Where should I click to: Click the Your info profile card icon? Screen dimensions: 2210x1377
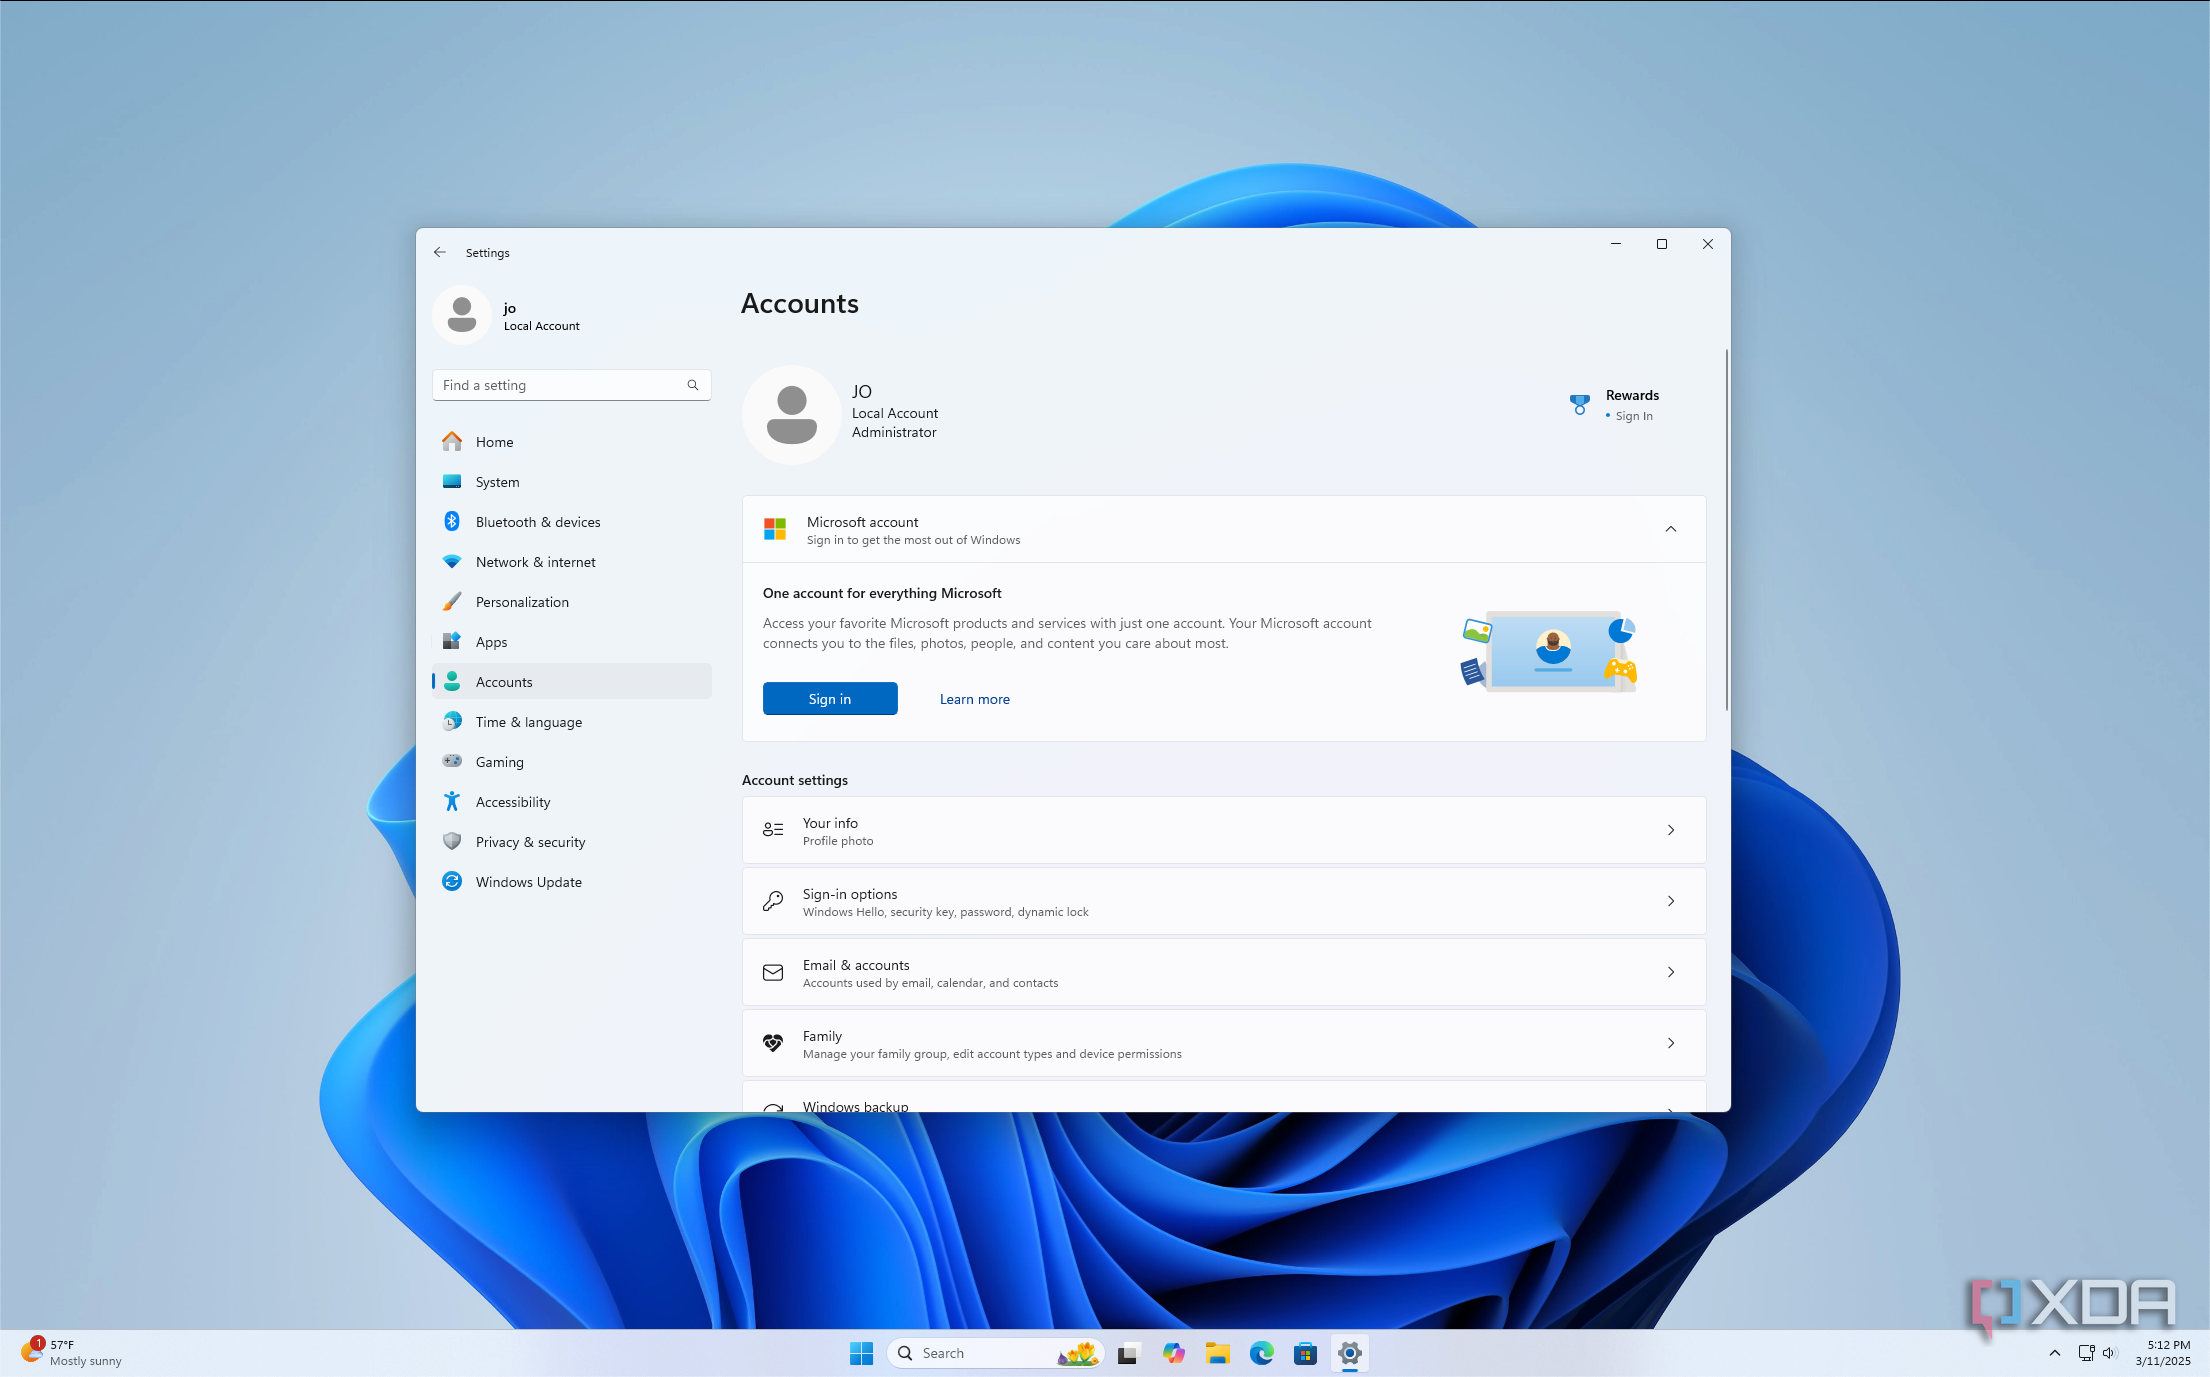pyautogui.click(x=773, y=830)
